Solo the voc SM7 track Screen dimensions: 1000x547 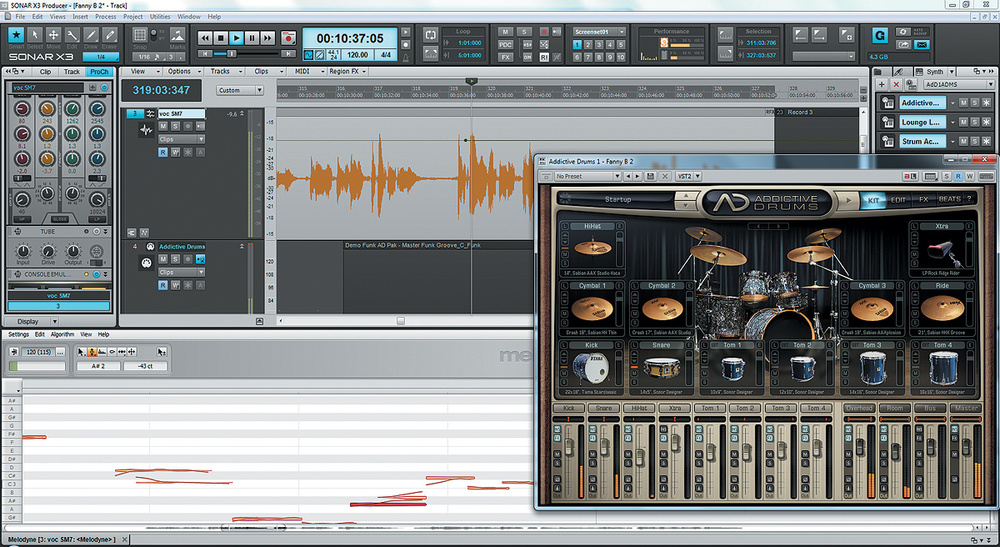pyautogui.click(x=175, y=126)
